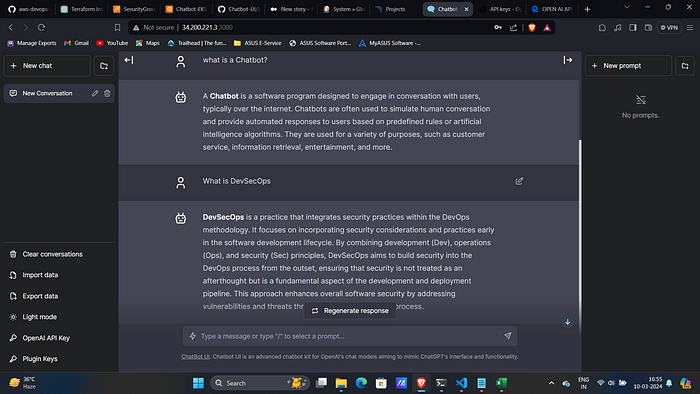700x394 pixels.
Task: Open Brave Rewards triangle icon
Action: tap(547, 28)
